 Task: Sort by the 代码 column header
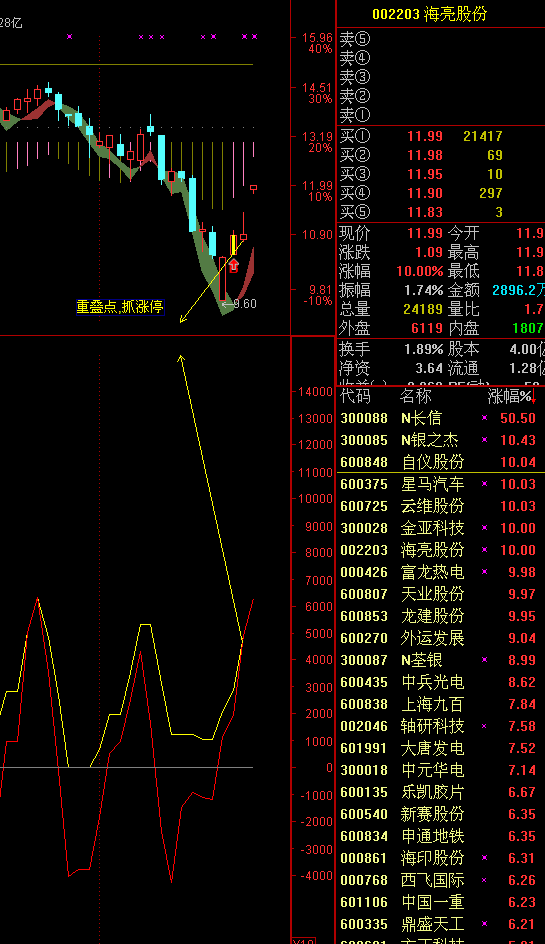point(355,396)
